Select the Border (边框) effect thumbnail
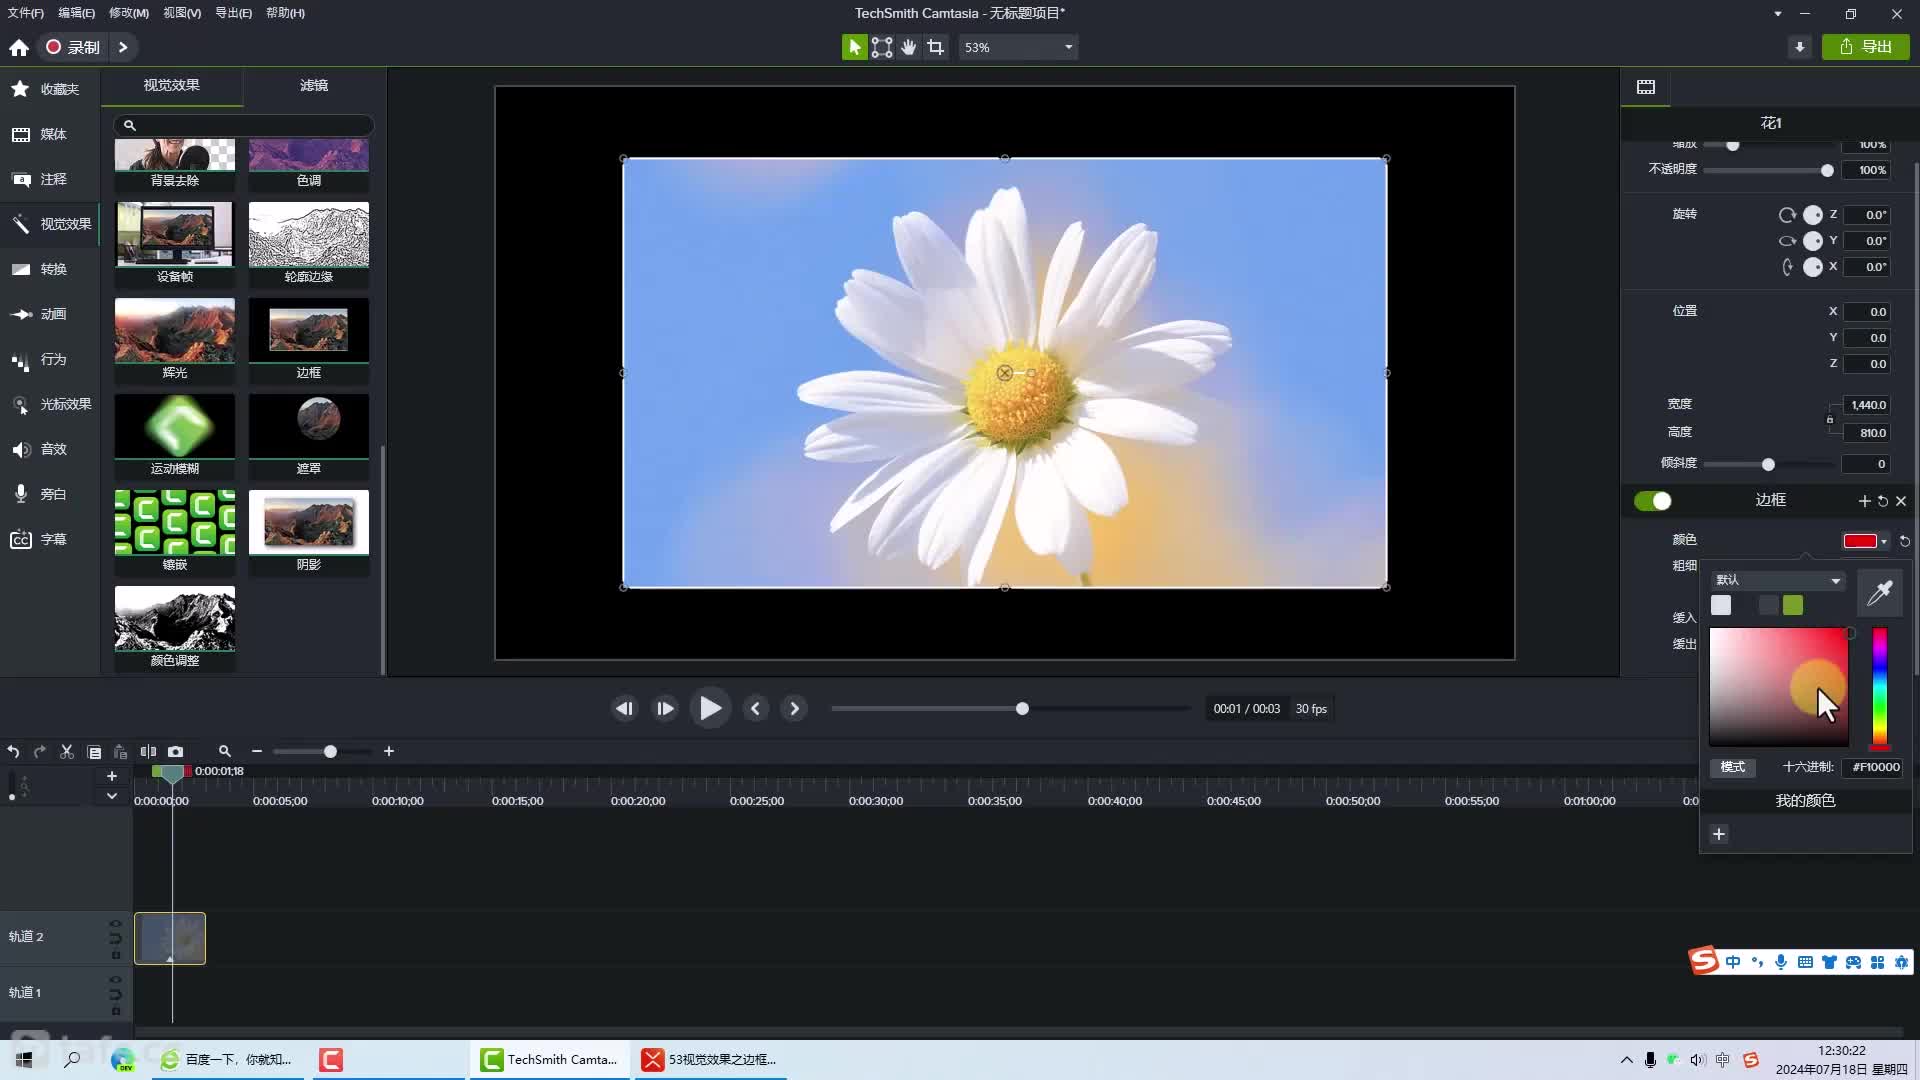Viewport: 1920px width, 1080px height. tap(309, 340)
